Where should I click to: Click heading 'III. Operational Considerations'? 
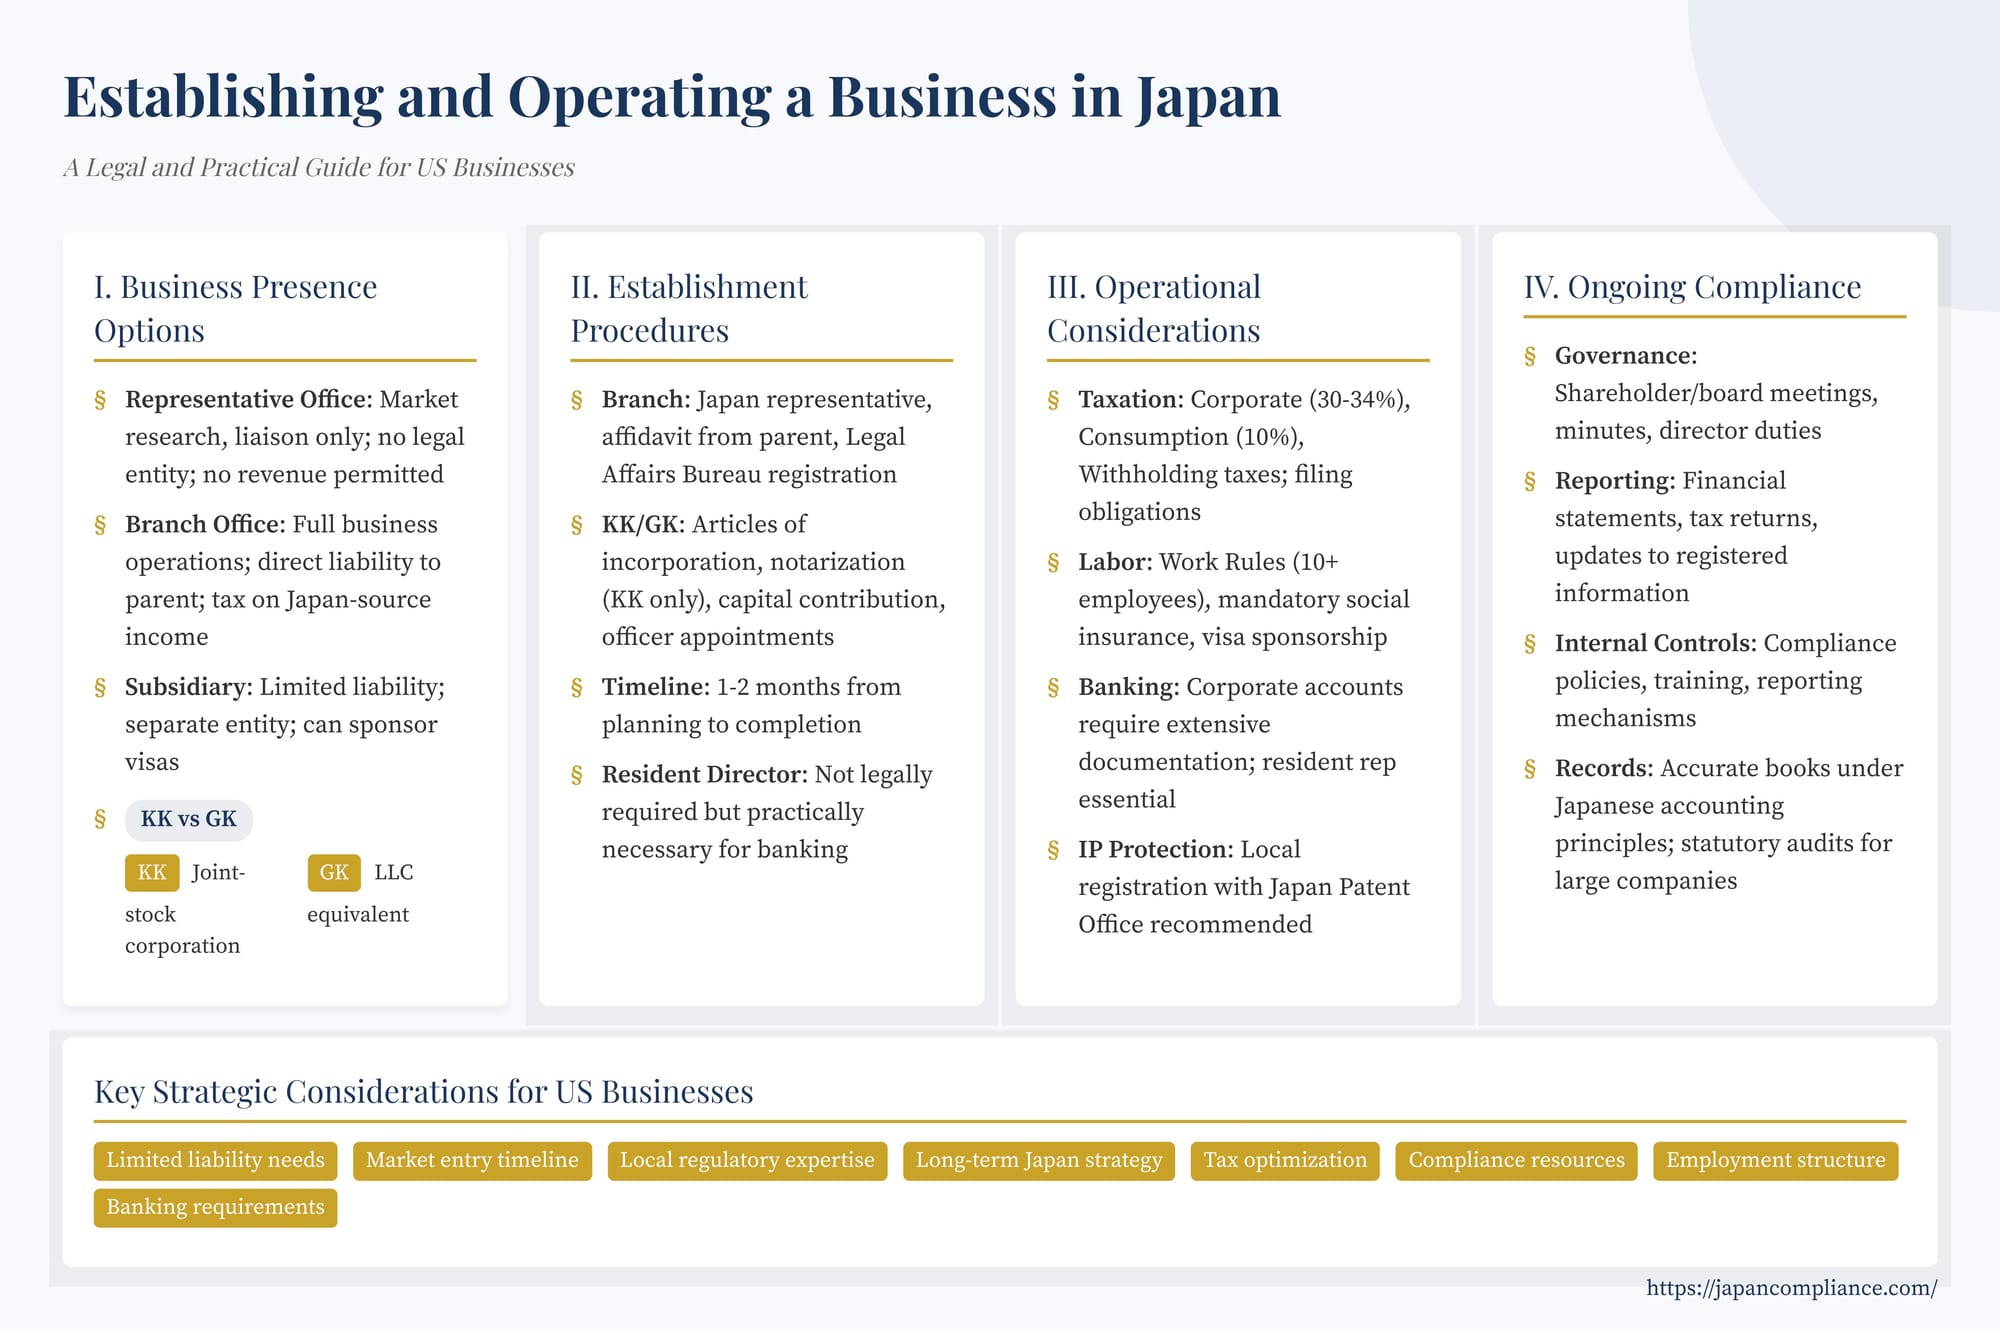tap(1154, 308)
